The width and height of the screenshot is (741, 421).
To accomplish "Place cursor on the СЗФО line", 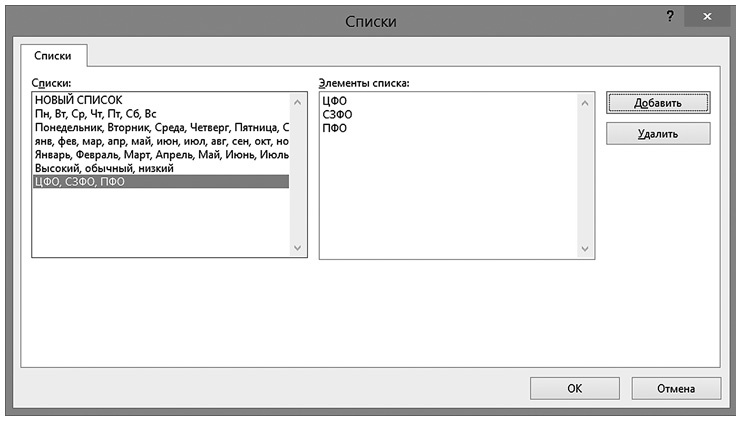I will [337, 115].
